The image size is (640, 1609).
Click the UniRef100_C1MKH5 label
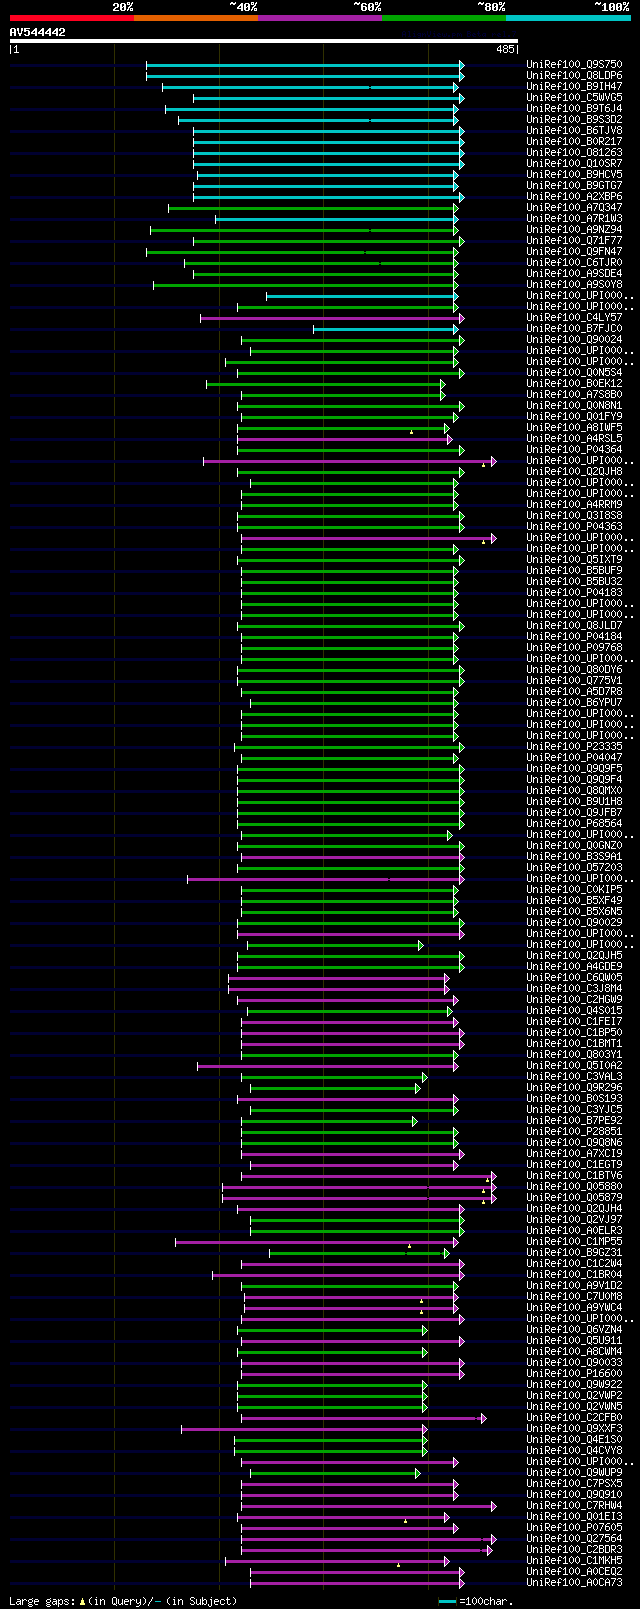pyautogui.click(x=574, y=1561)
